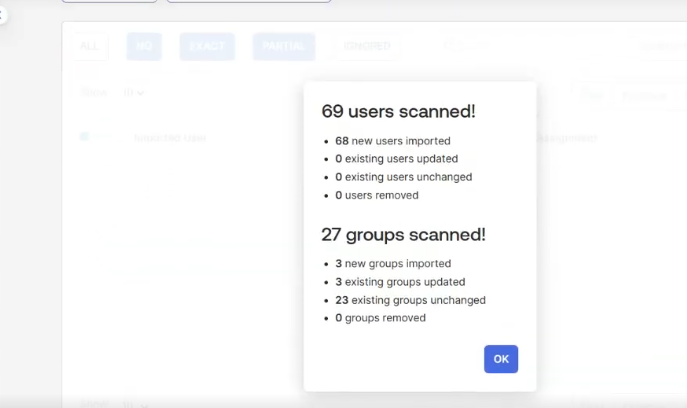687x408 pixels.
Task: Open the IGNORED filter tab
Action: pos(366,46)
